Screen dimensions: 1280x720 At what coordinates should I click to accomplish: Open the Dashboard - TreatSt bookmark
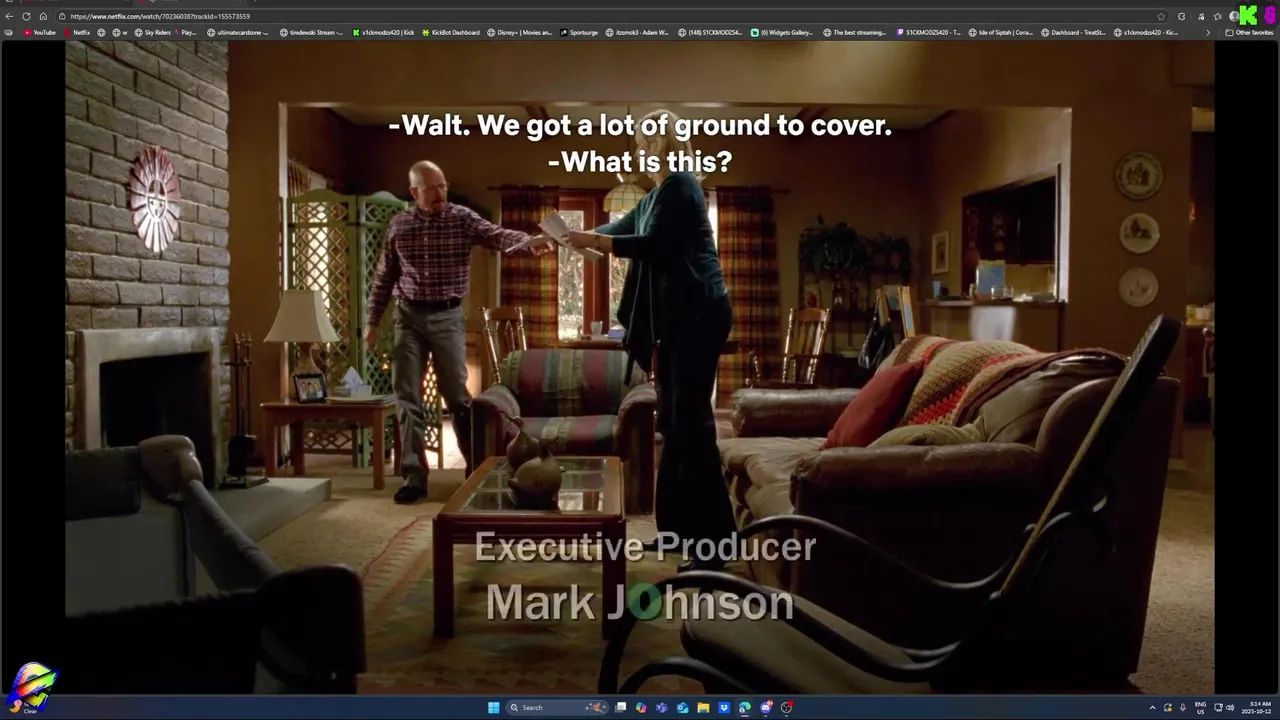(x=1073, y=32)
